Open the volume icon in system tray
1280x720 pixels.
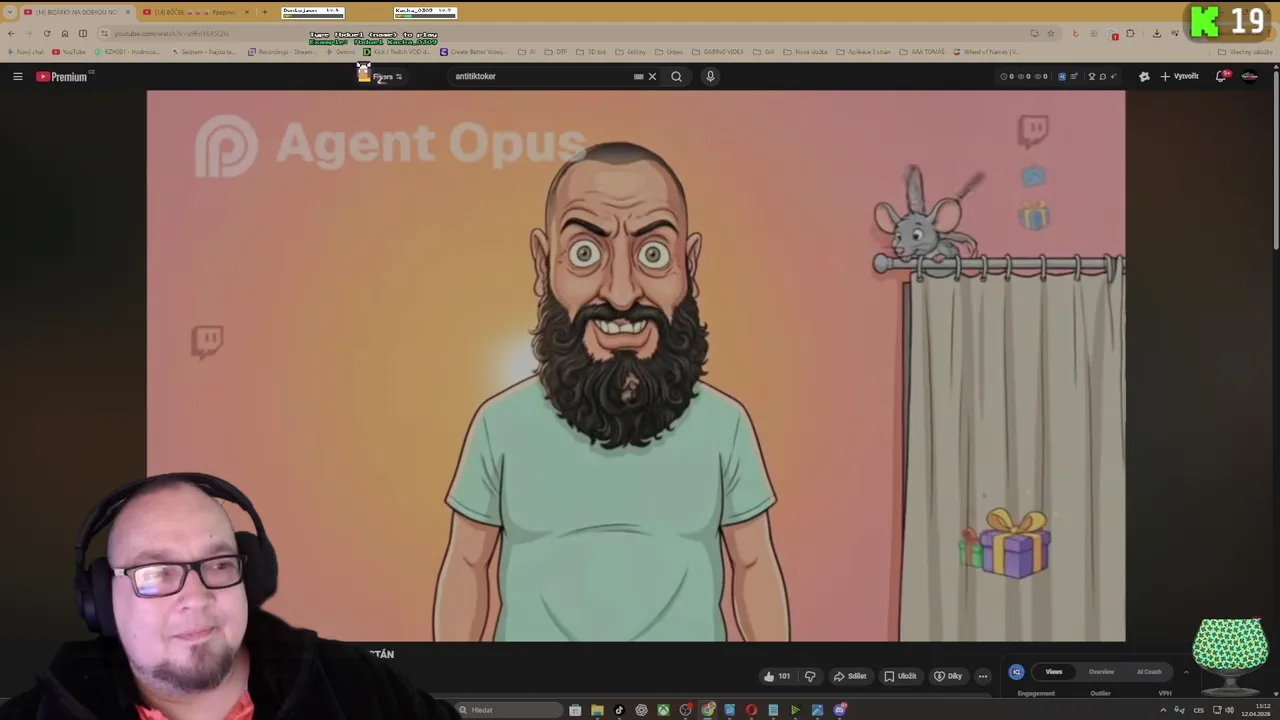point(1229,710)
